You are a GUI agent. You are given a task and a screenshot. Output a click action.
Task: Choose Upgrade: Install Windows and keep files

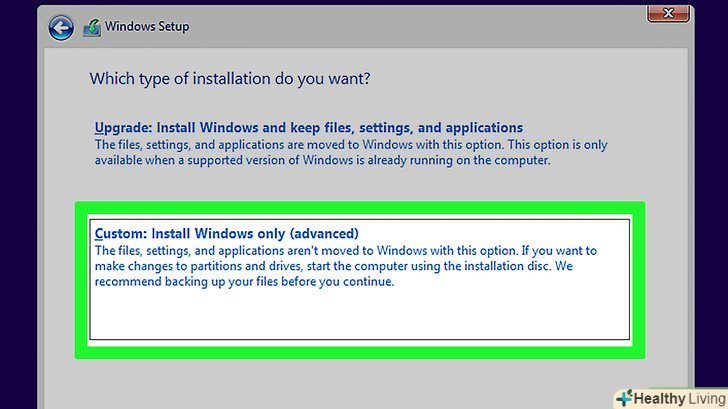coord(308,128)
